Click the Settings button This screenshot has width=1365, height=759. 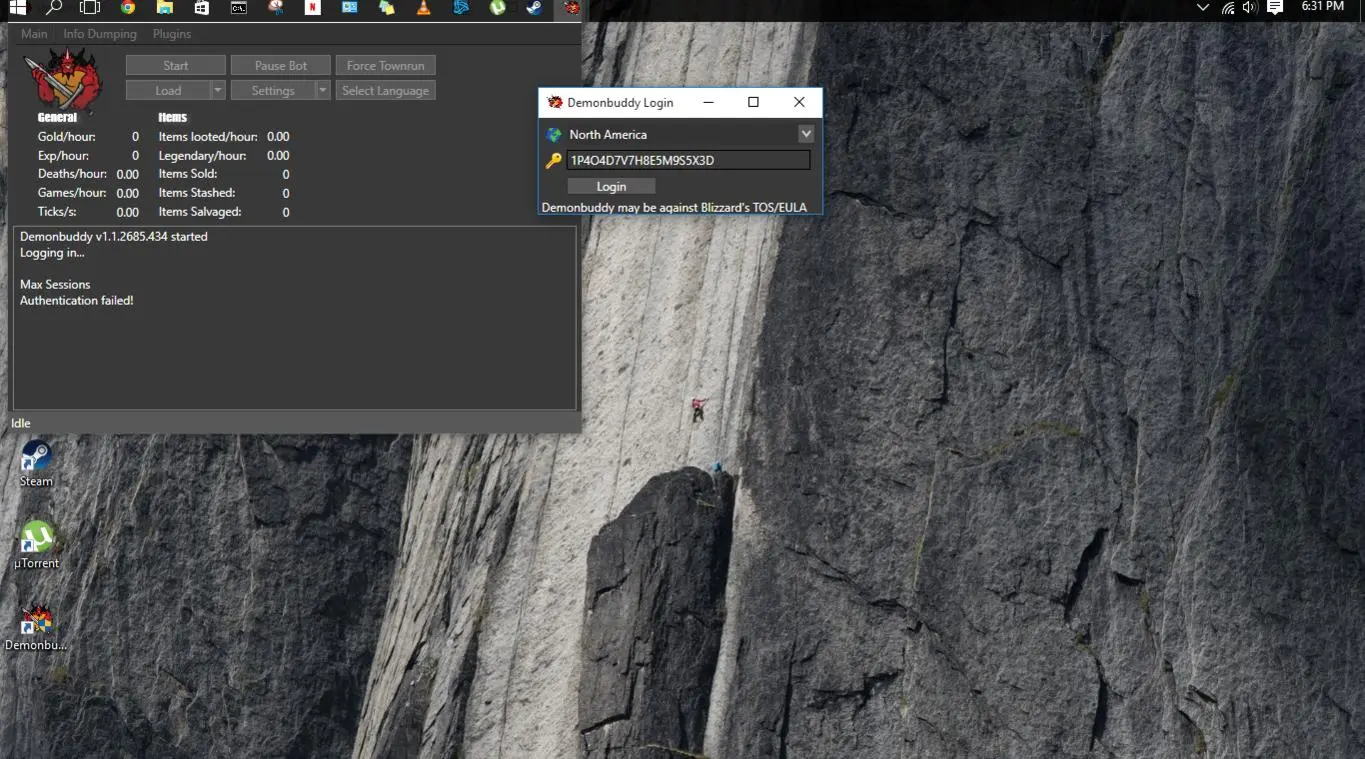273,90
